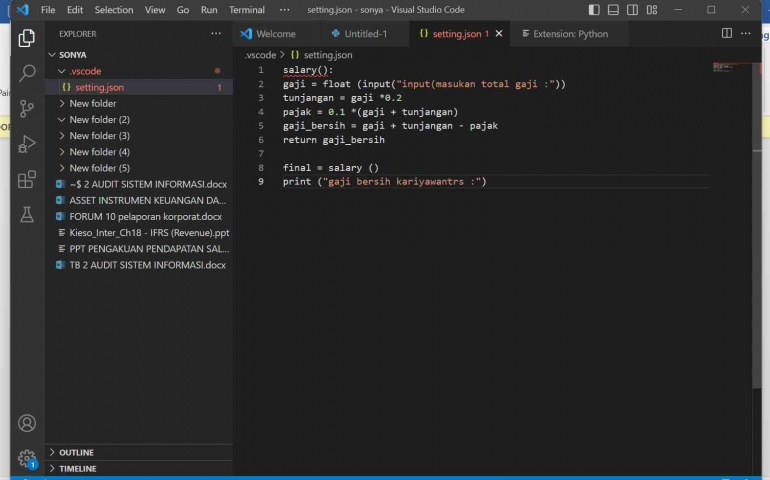Open the Search view icon

coord(27,74)
